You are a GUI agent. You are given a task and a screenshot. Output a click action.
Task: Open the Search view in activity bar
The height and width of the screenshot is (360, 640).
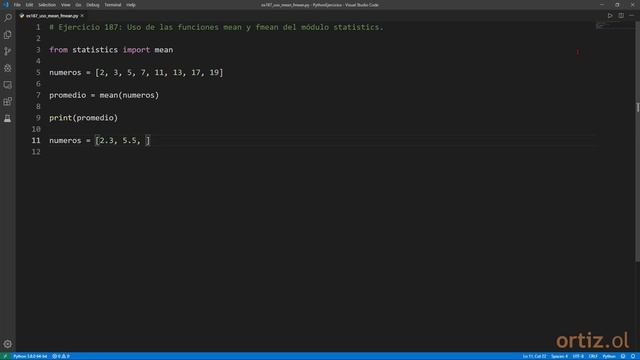(x=8, y=18)
